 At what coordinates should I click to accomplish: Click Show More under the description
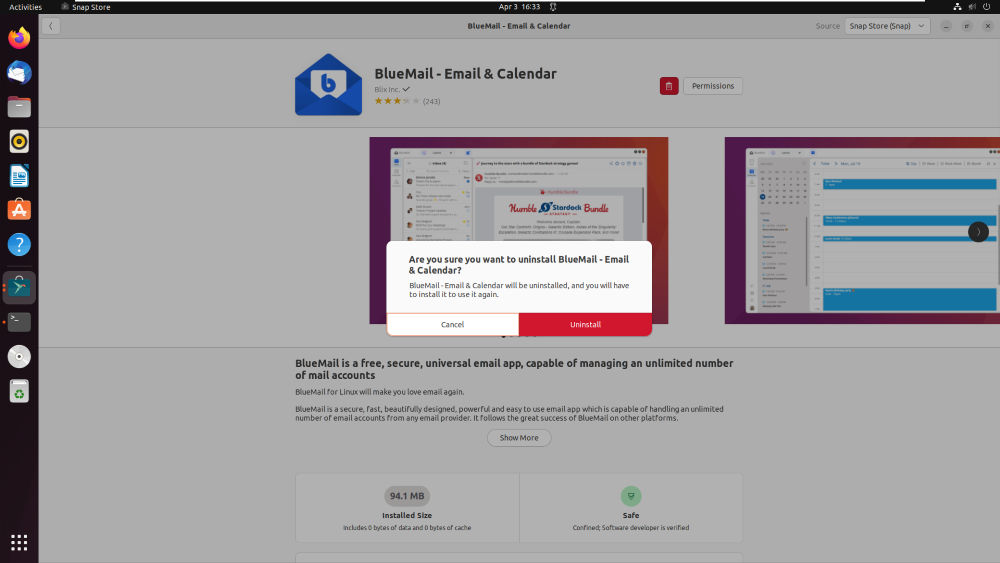pyautogui.click(x=519, y=438)
